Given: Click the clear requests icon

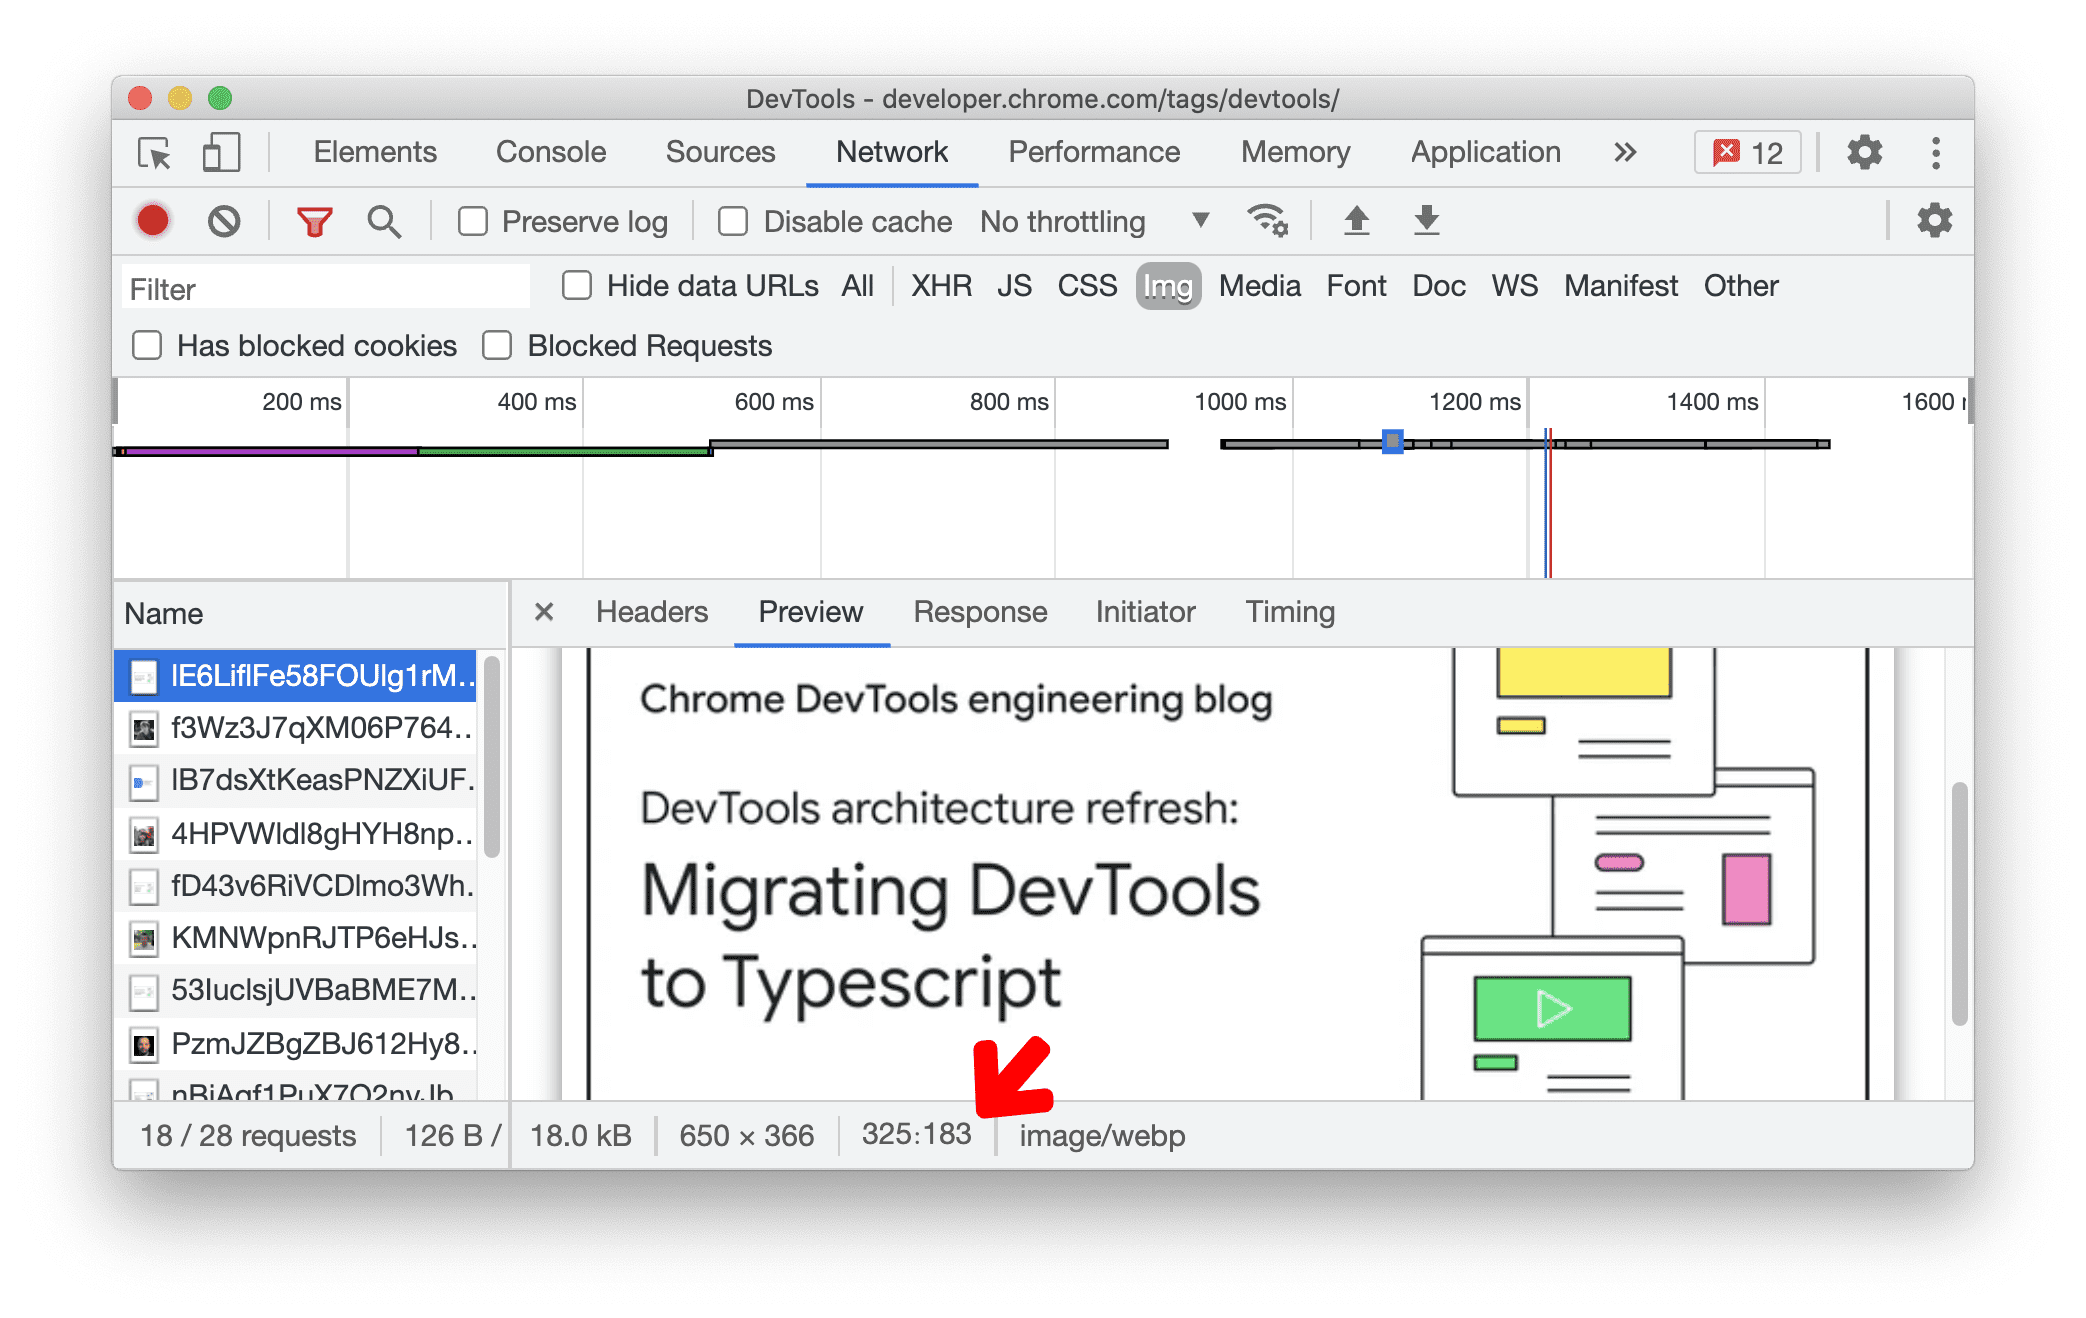Looking at the screenshot, I should point(223,220).
